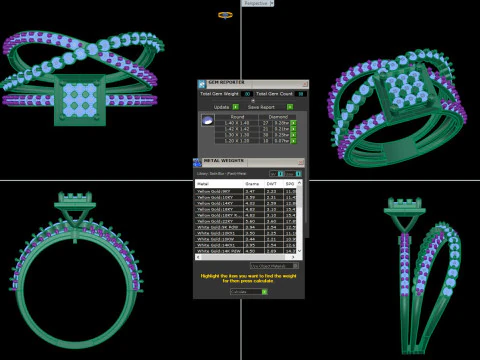Select the Yellow Gold 22KY row

pyautogui.click(x=246, y=221)
